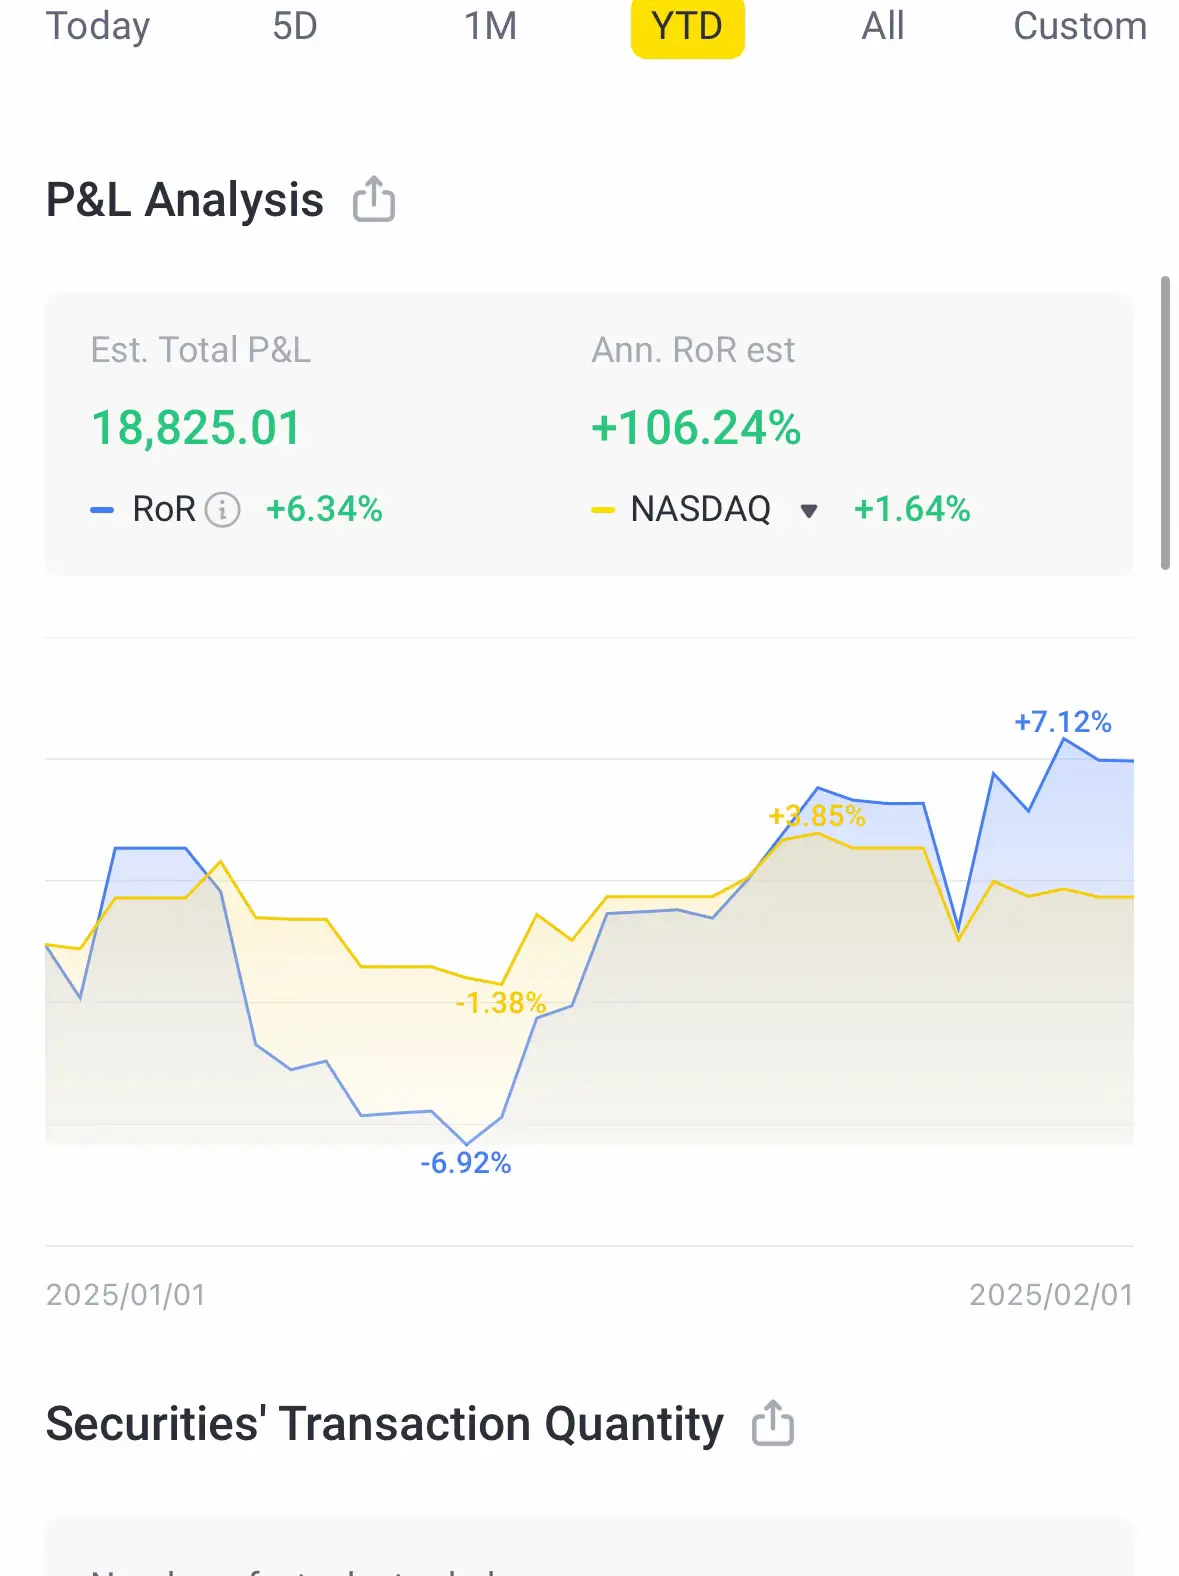The image size is (1179, 1576).
Task: Tap the +3.85% NASDAQ peak label
Action: tap(817, 816)
